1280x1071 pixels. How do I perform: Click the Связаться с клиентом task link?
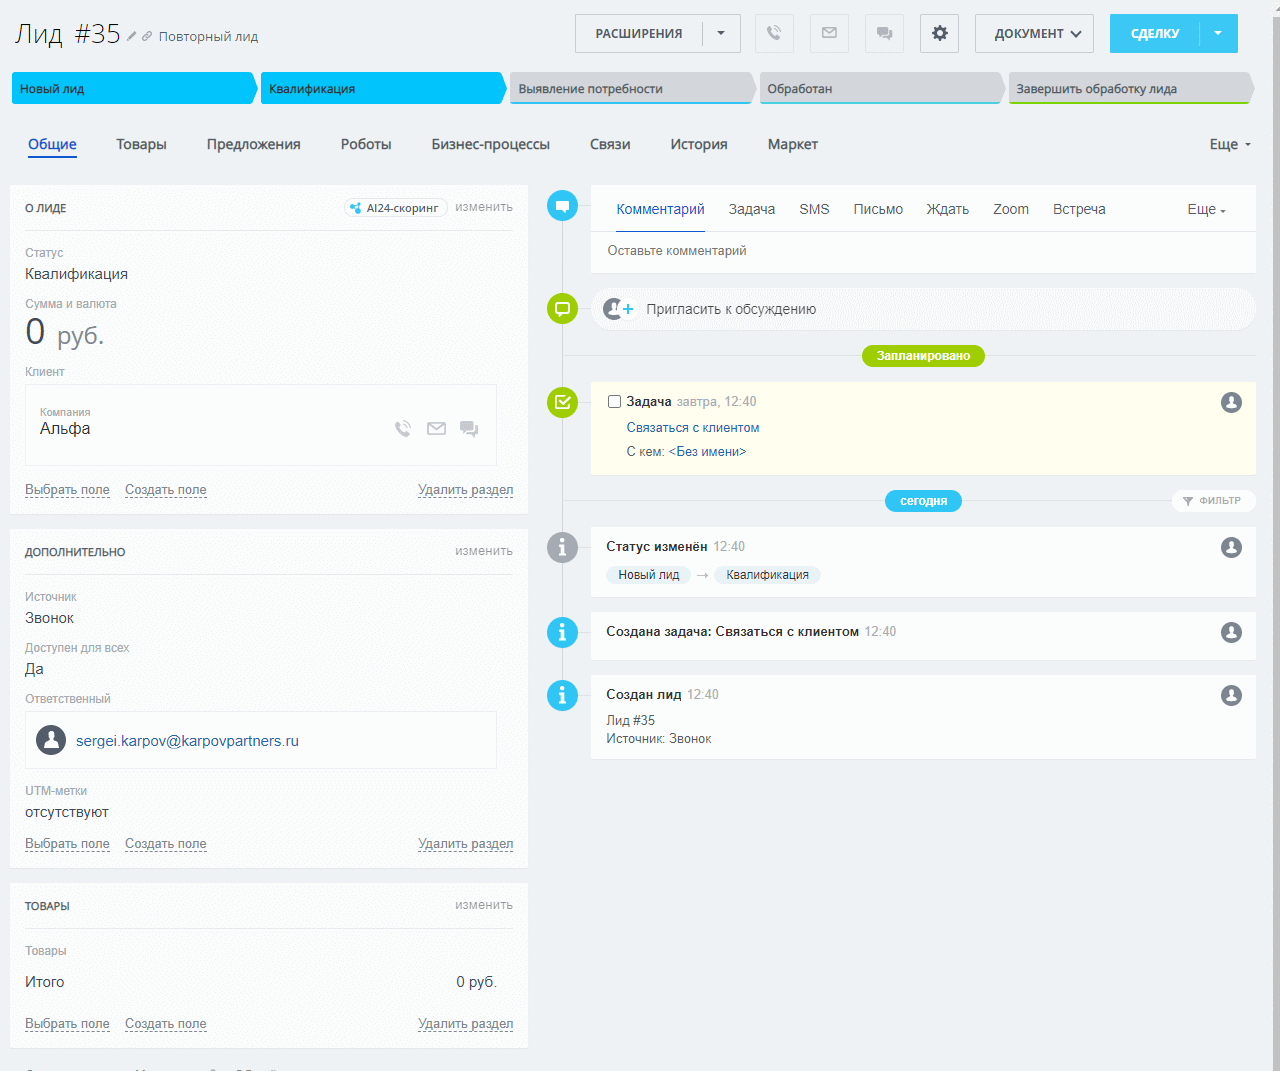(692, 427)
